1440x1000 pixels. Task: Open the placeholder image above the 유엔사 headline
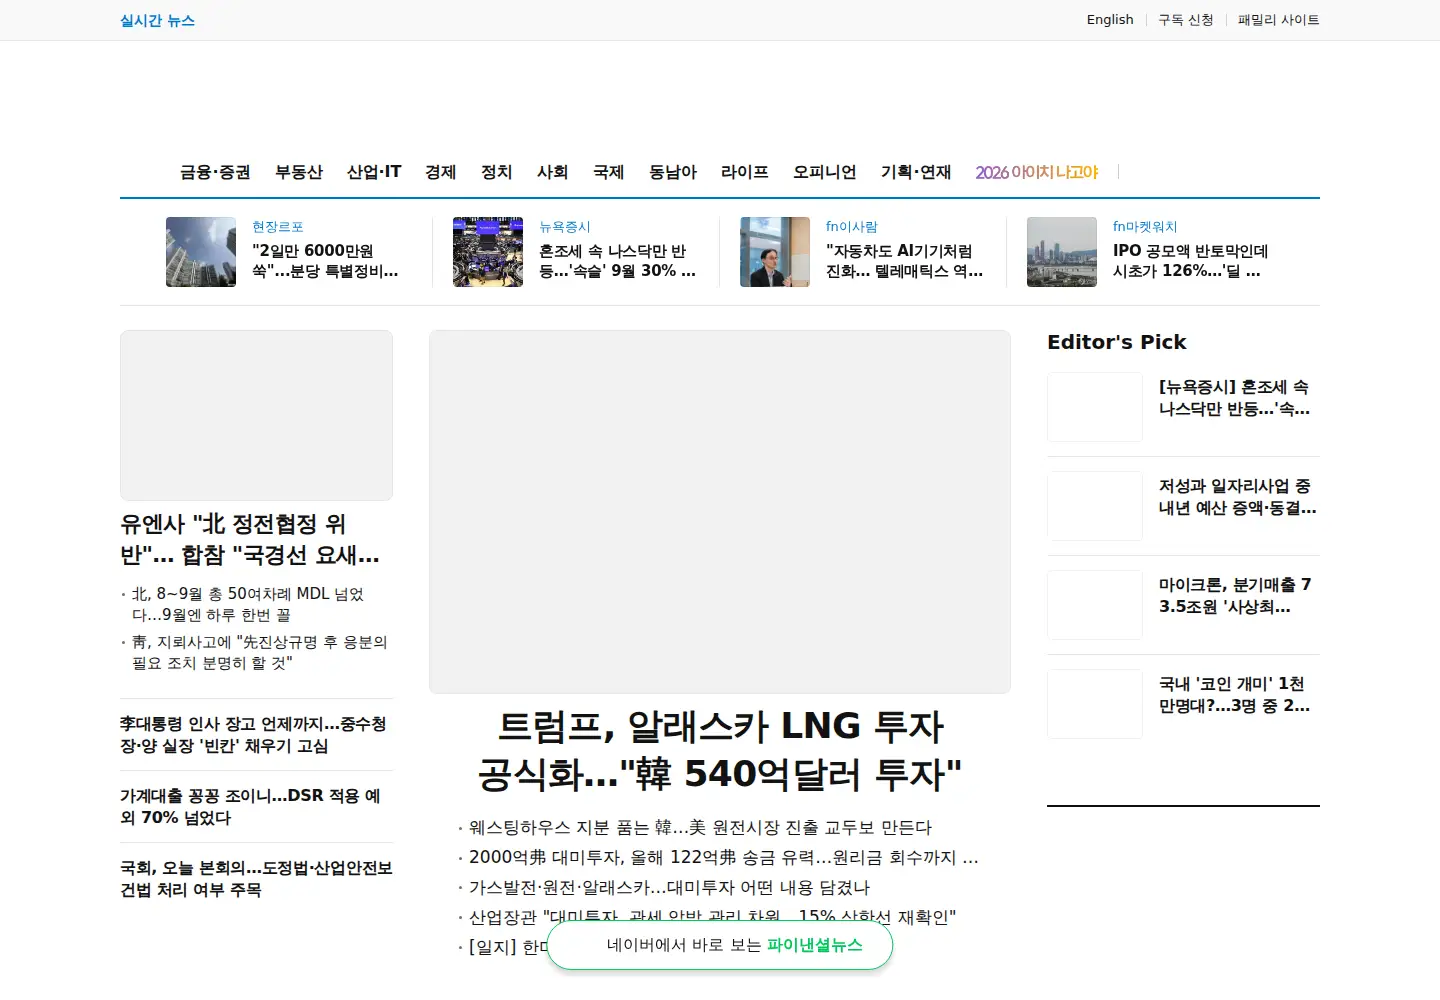[256, 415]
